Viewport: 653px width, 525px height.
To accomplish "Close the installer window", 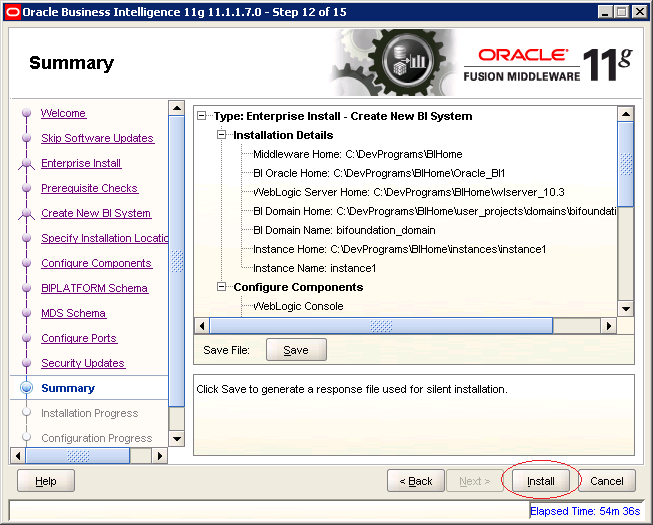I will pos(639,12).
